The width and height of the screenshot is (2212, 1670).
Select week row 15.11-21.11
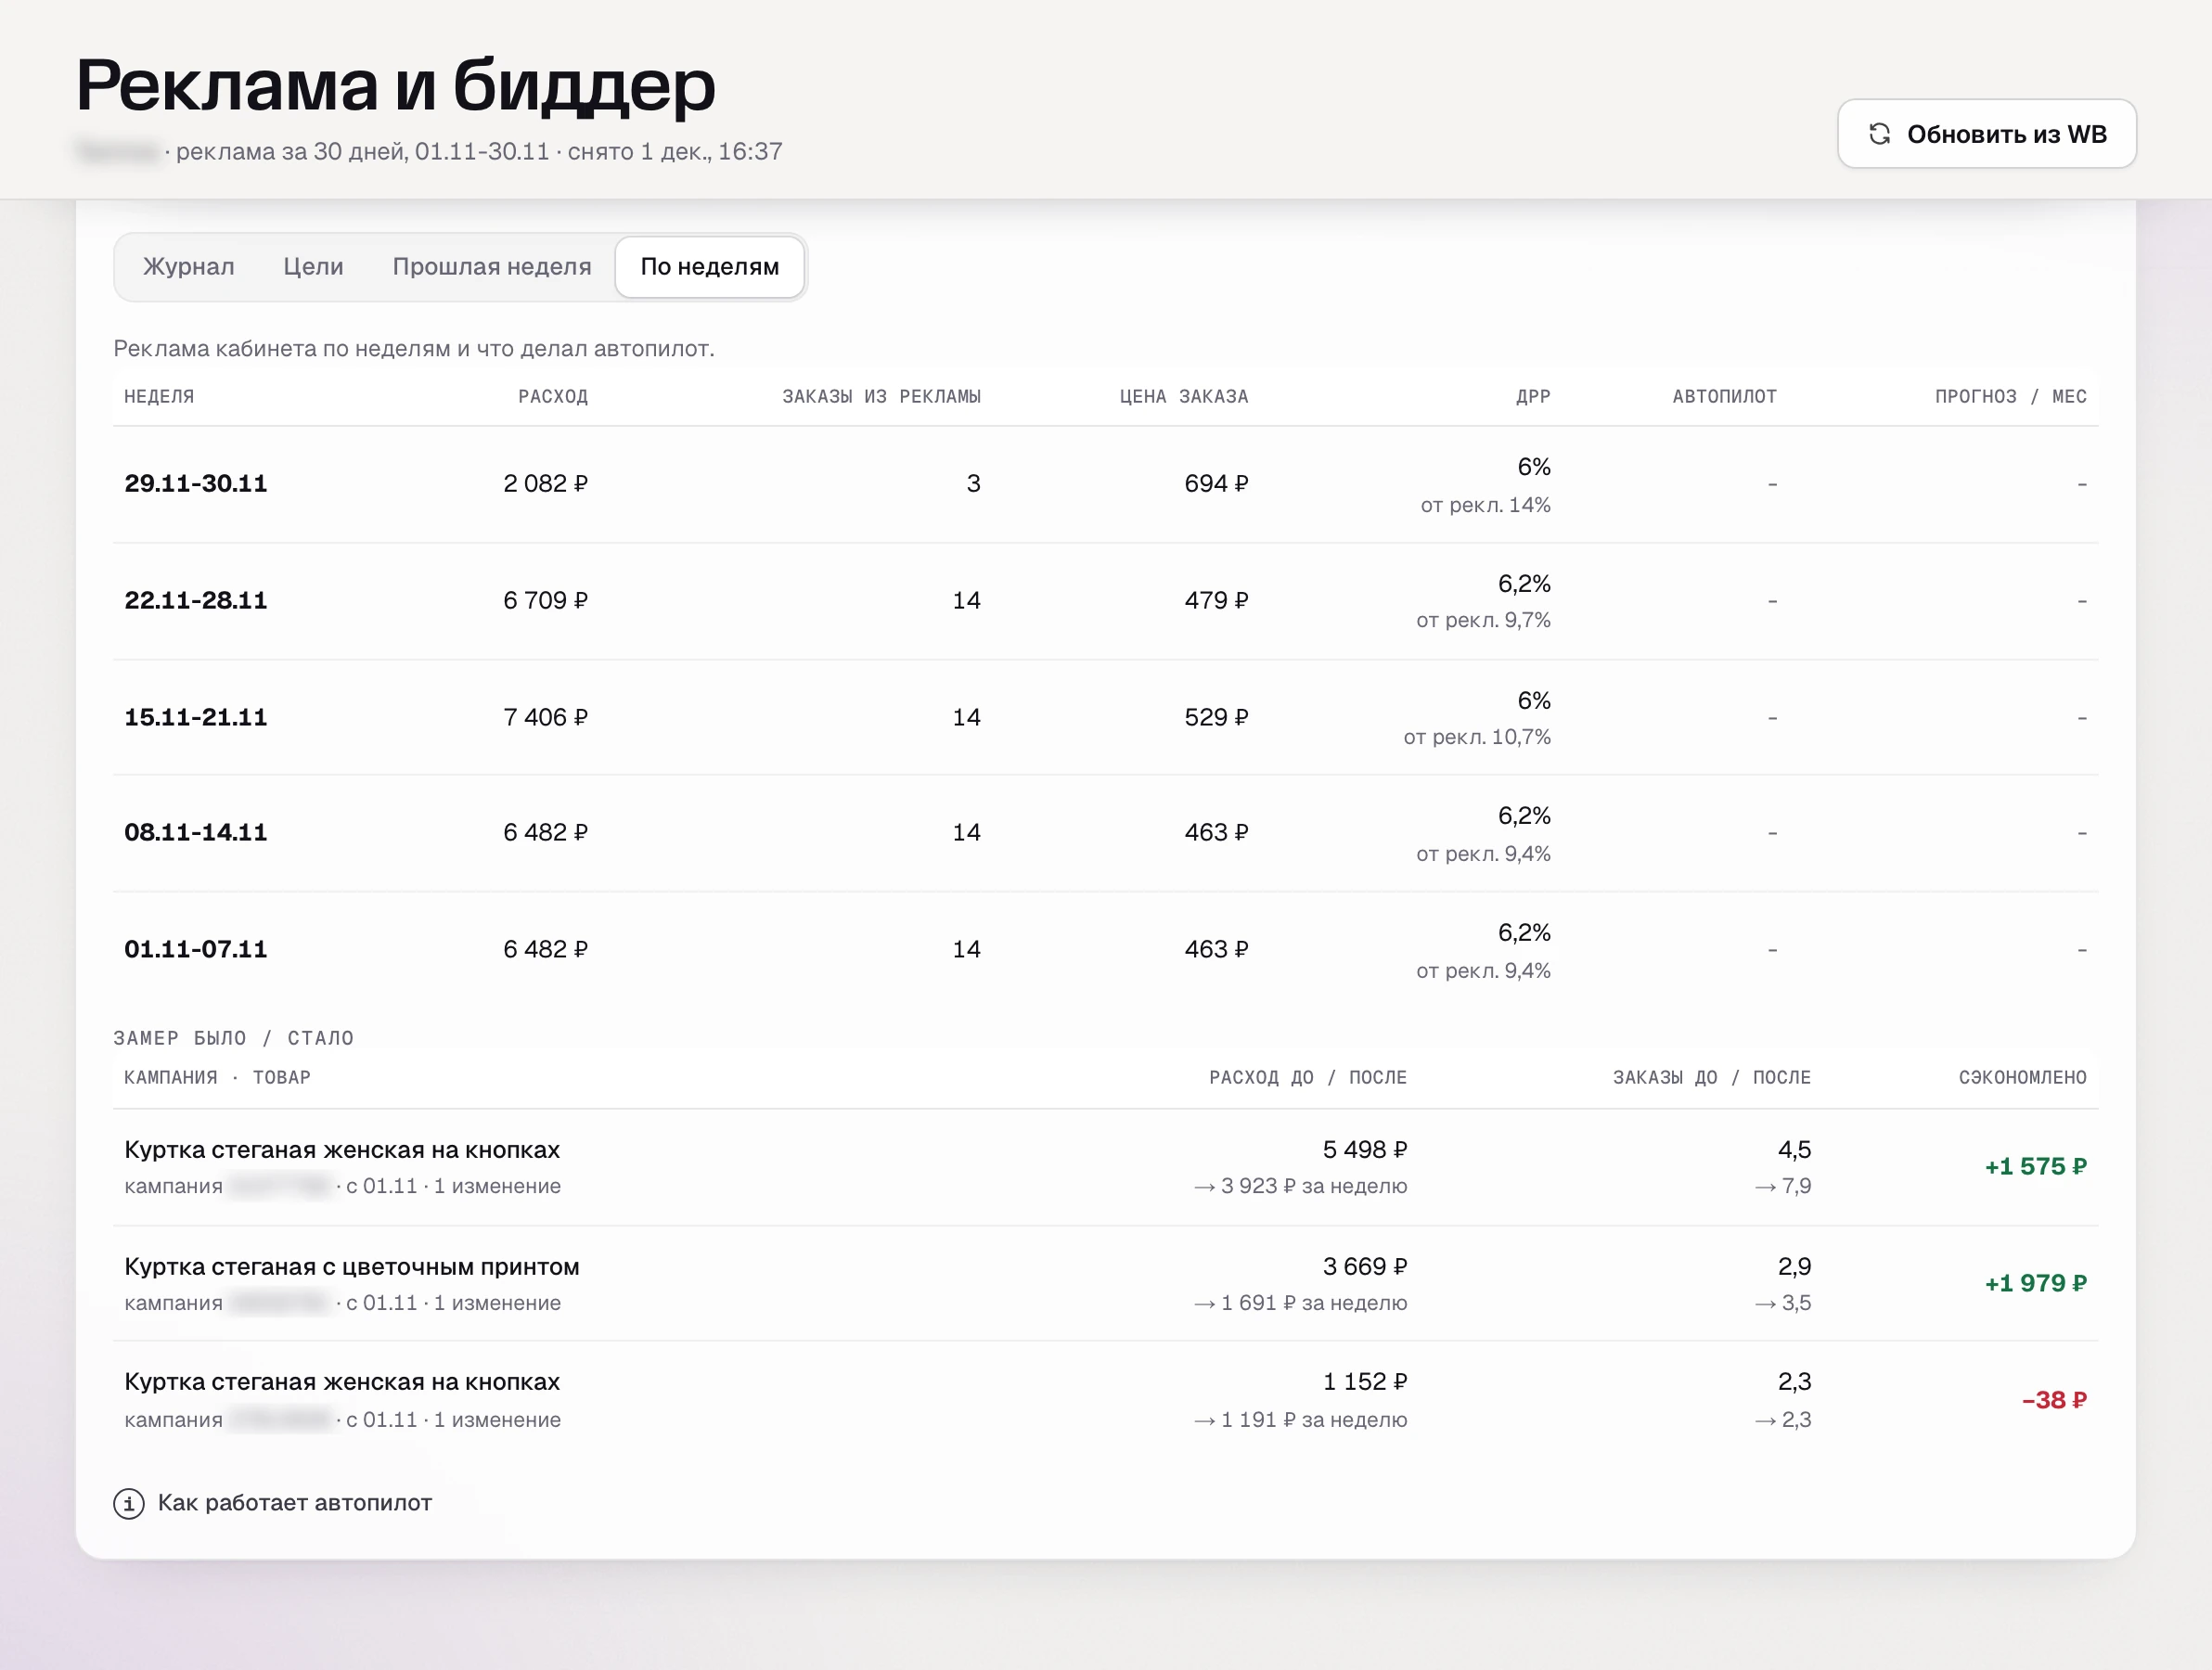pos(1105,717)
